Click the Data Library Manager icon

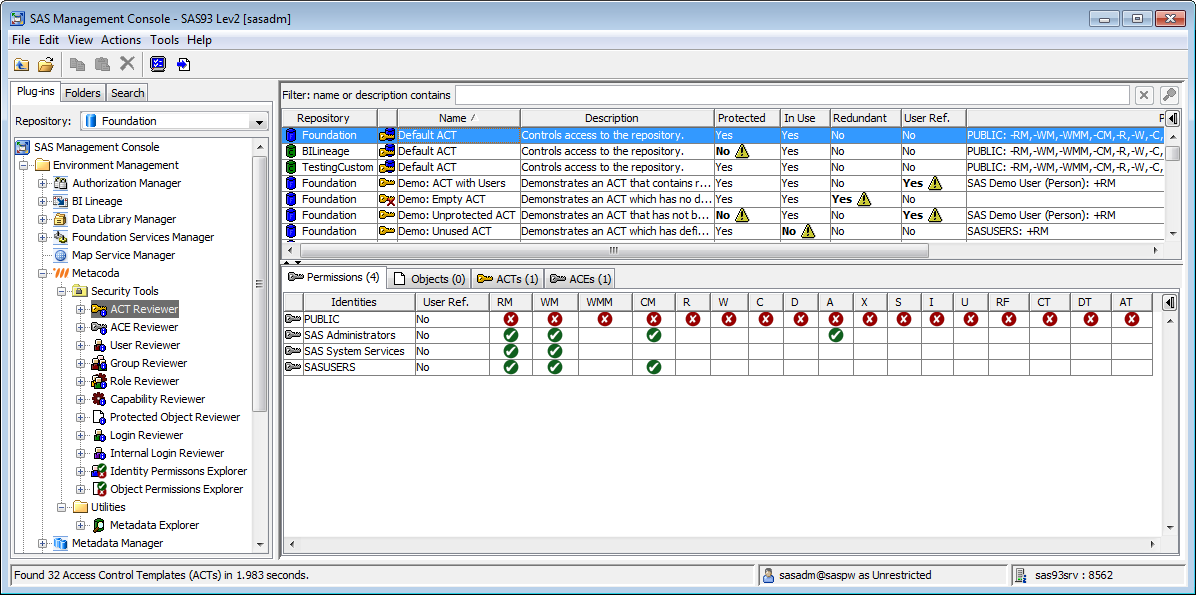(x=60, y=219)
